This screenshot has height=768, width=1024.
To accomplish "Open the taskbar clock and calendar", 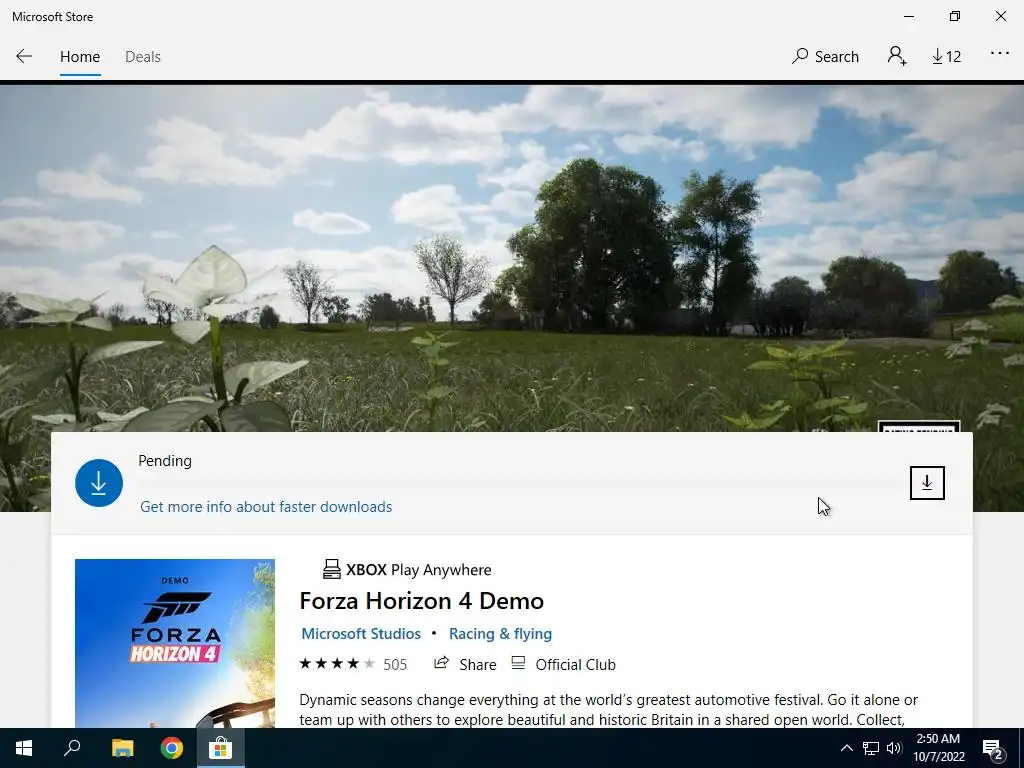I will tap(938, 748).
